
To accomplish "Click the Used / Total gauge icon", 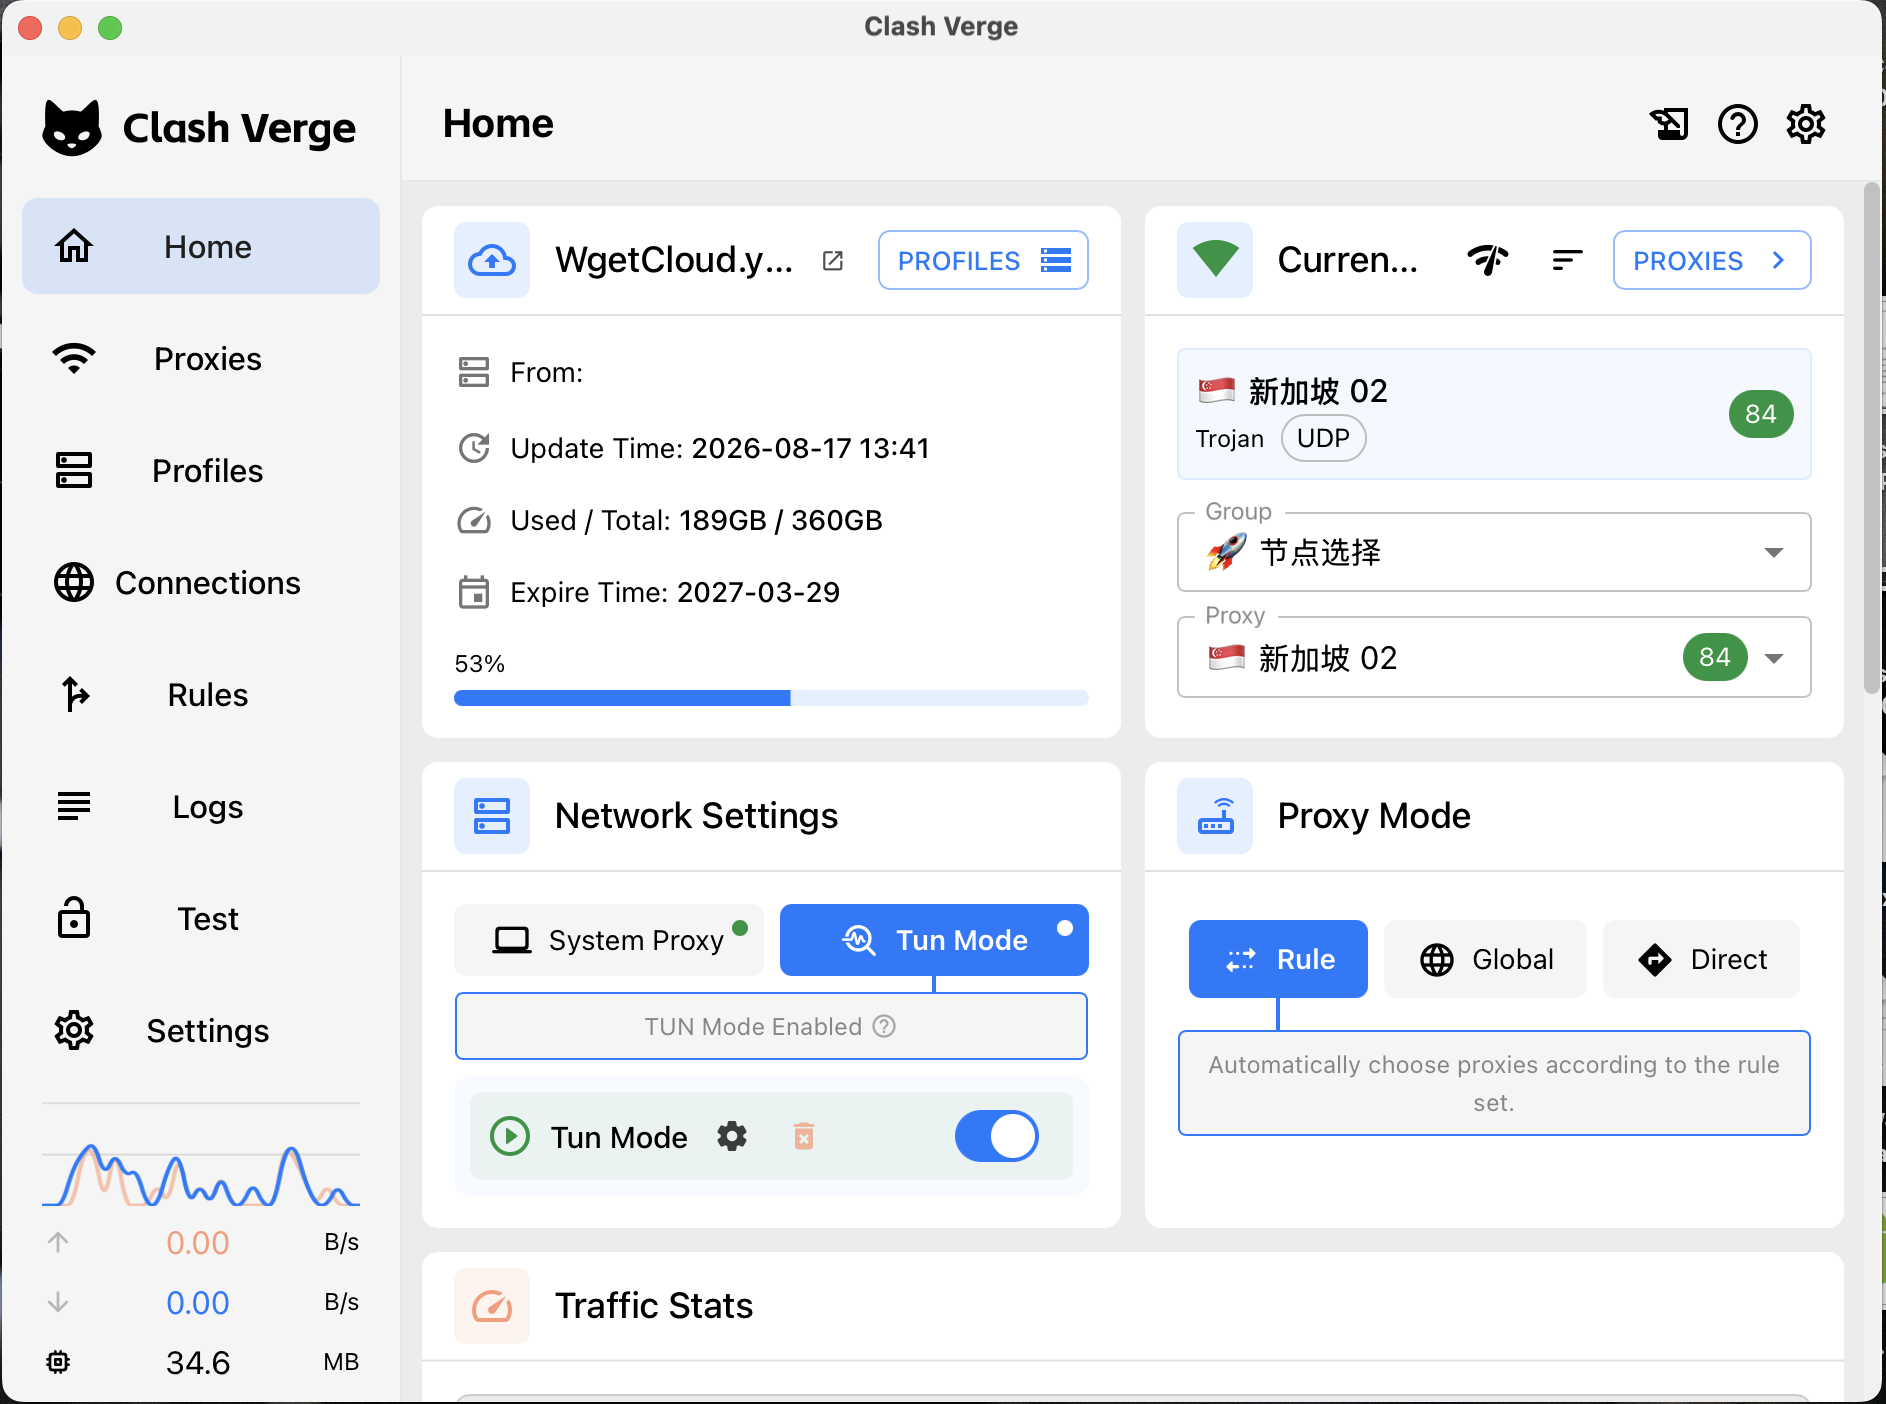I will tap(474, 520).
